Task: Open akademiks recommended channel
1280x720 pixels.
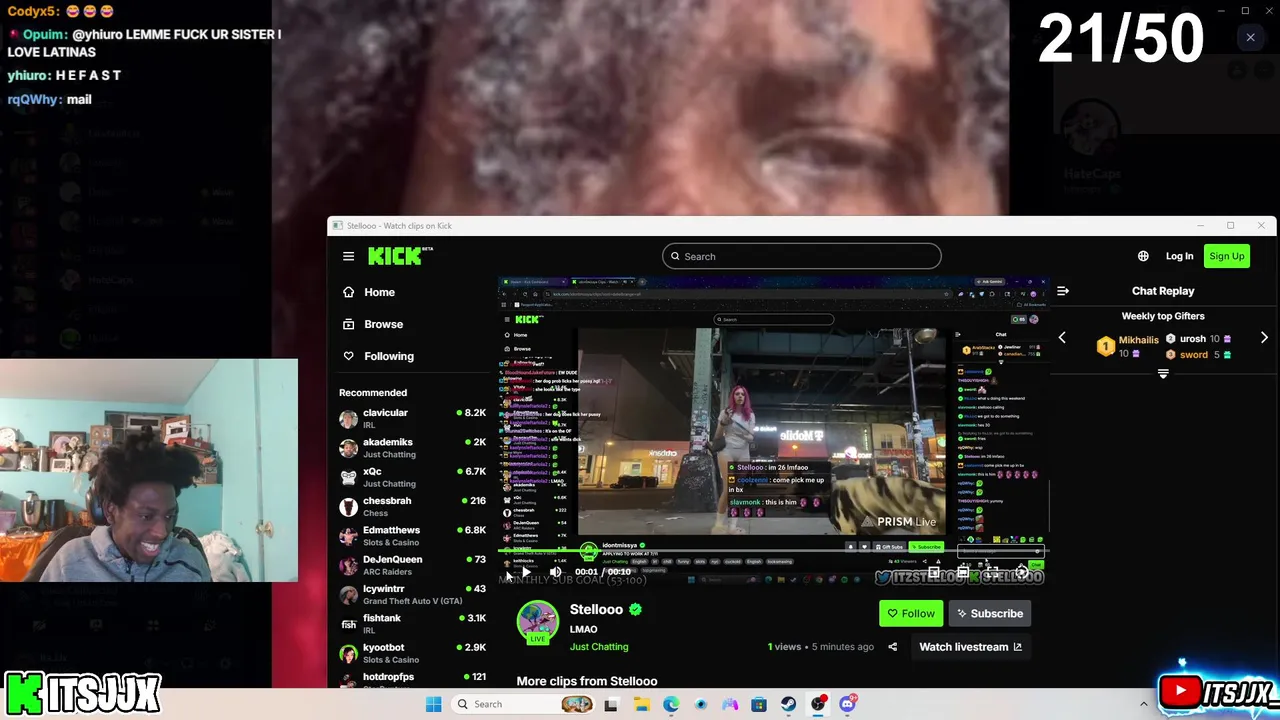Action: point(412,448)
